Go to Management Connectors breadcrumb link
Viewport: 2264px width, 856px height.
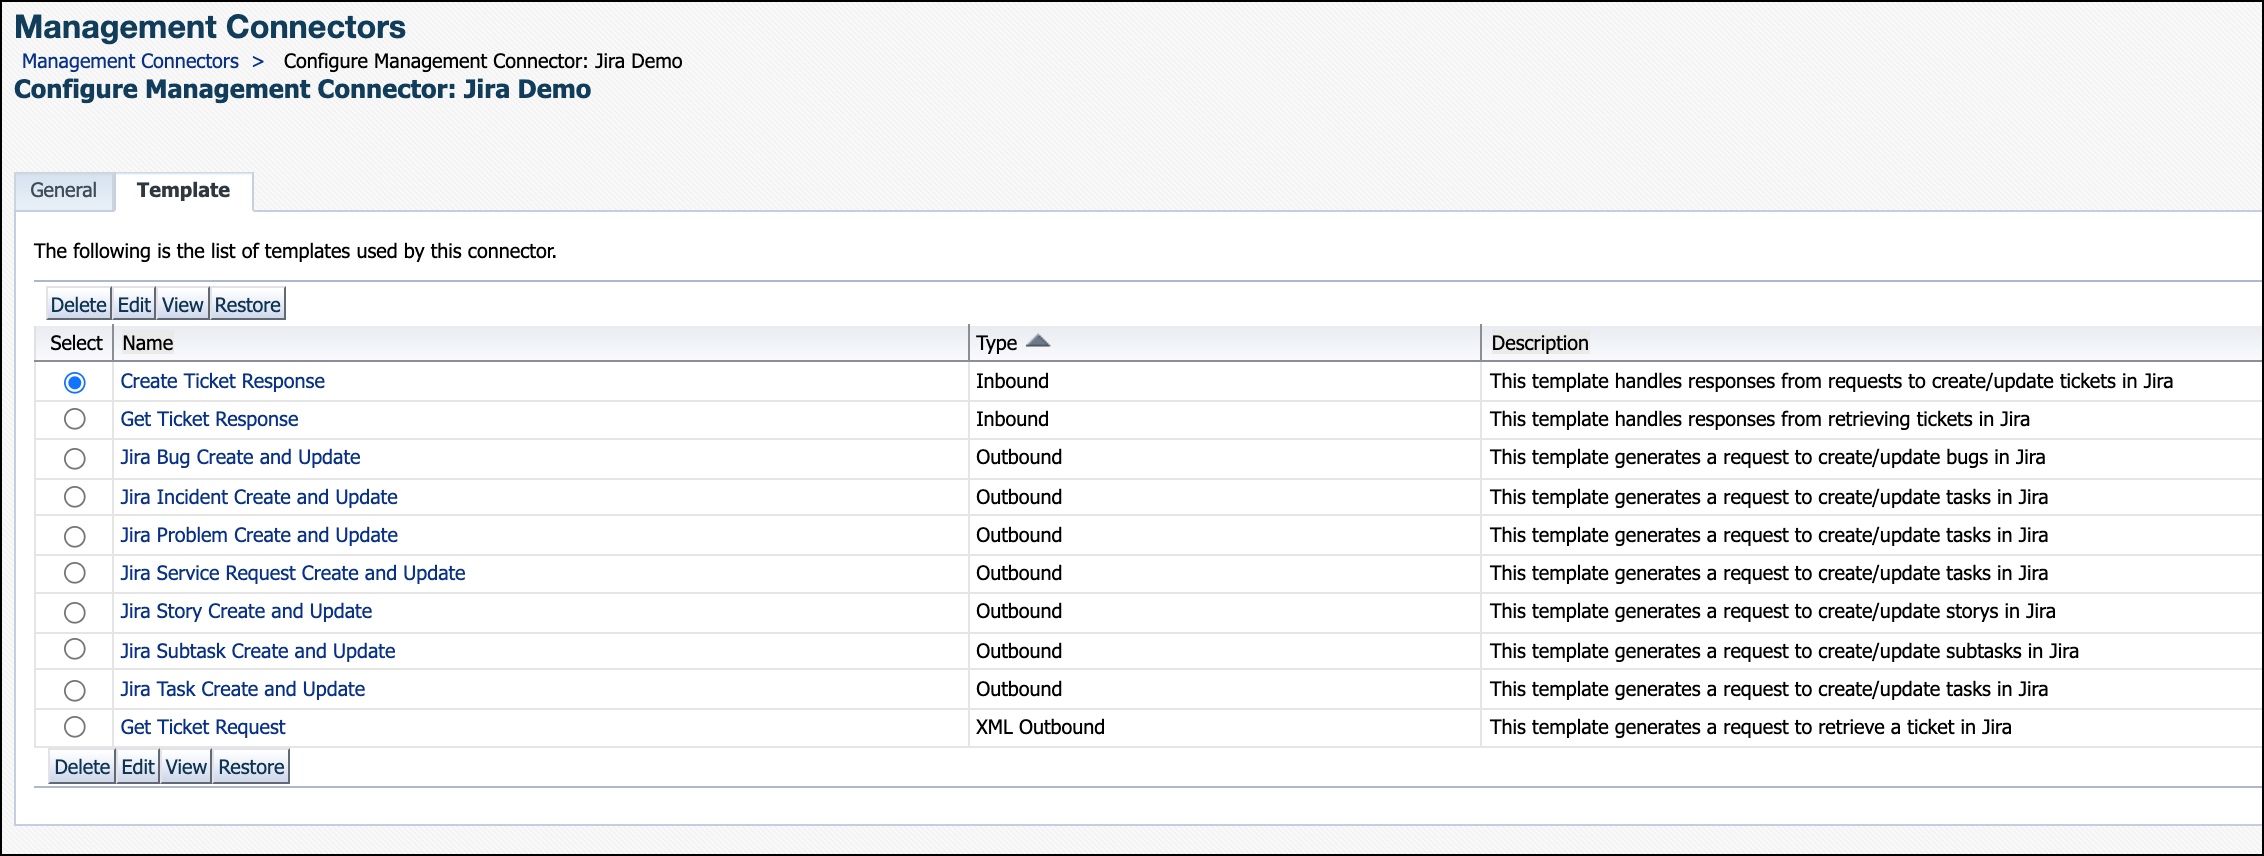pyautogui.click(x=130, y=61)
